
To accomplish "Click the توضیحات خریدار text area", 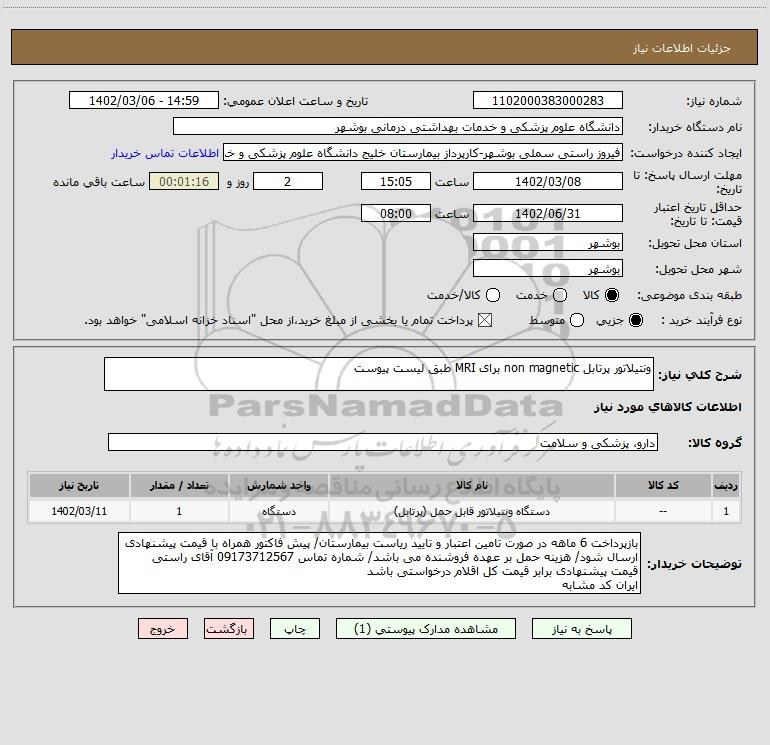I will pyautogui.click(x=379, y=563).
